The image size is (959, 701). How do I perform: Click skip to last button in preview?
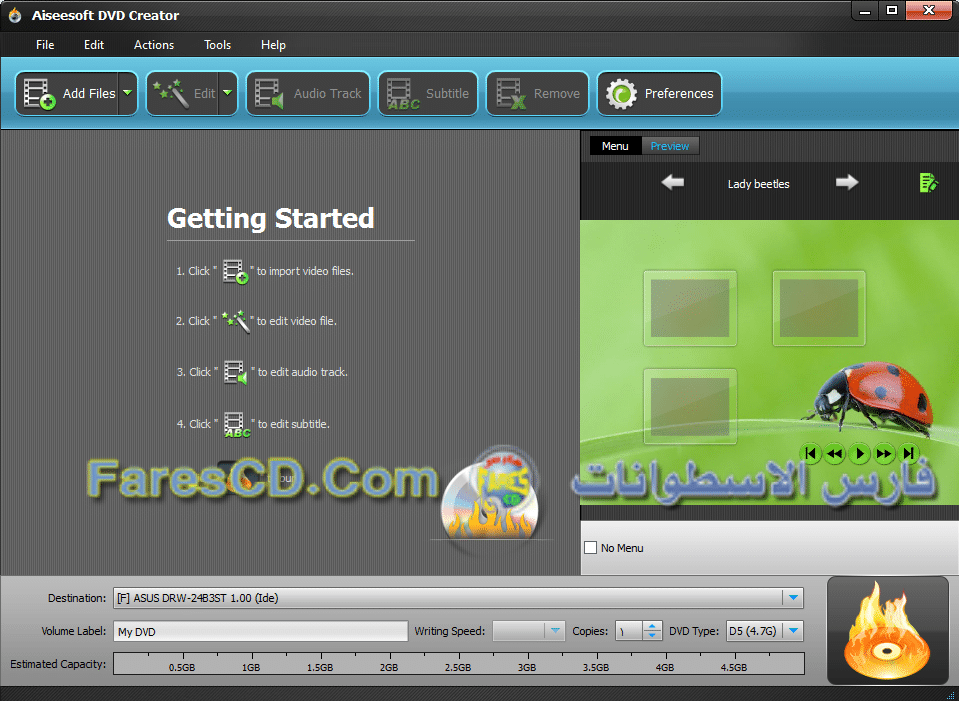point(908,454)
